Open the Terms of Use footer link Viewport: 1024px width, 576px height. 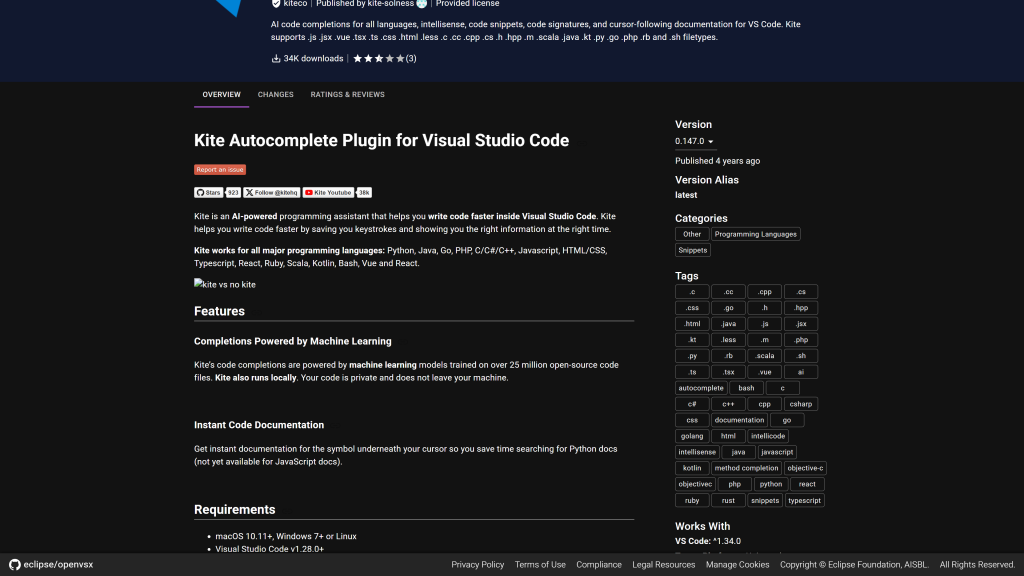point(540,565)
